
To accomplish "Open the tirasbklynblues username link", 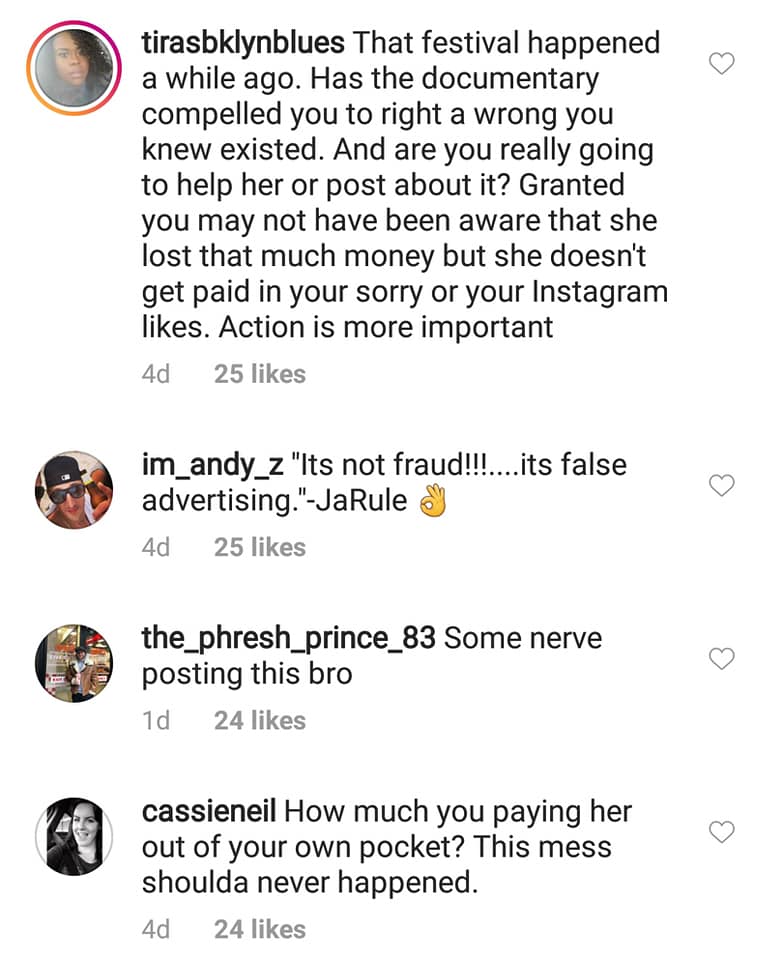I will click(x=244, y=44).
